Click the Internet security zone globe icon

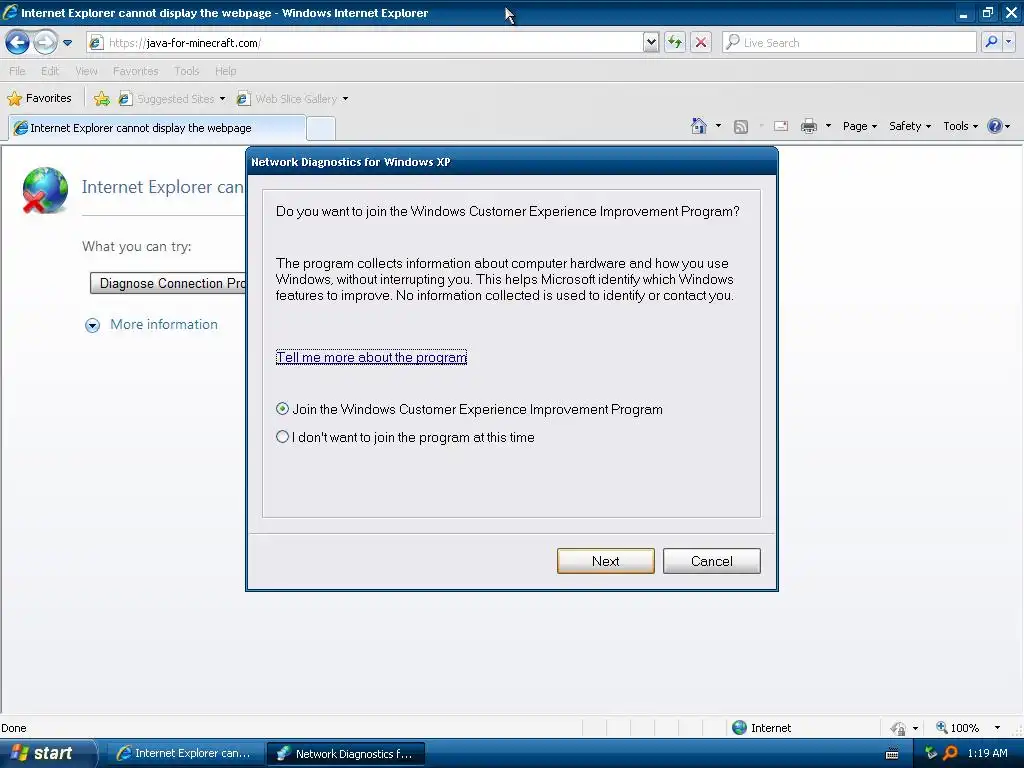point(739,728)
